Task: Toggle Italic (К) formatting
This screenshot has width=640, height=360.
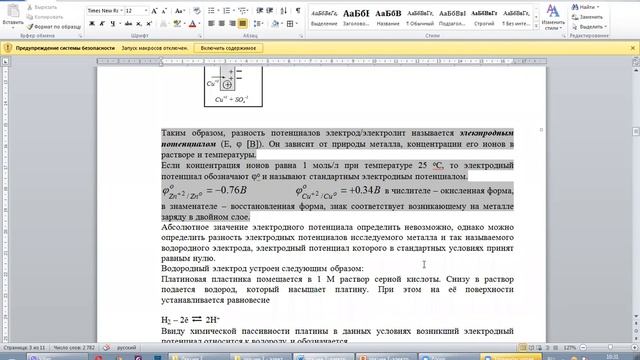Action: [x=102, y=24]
